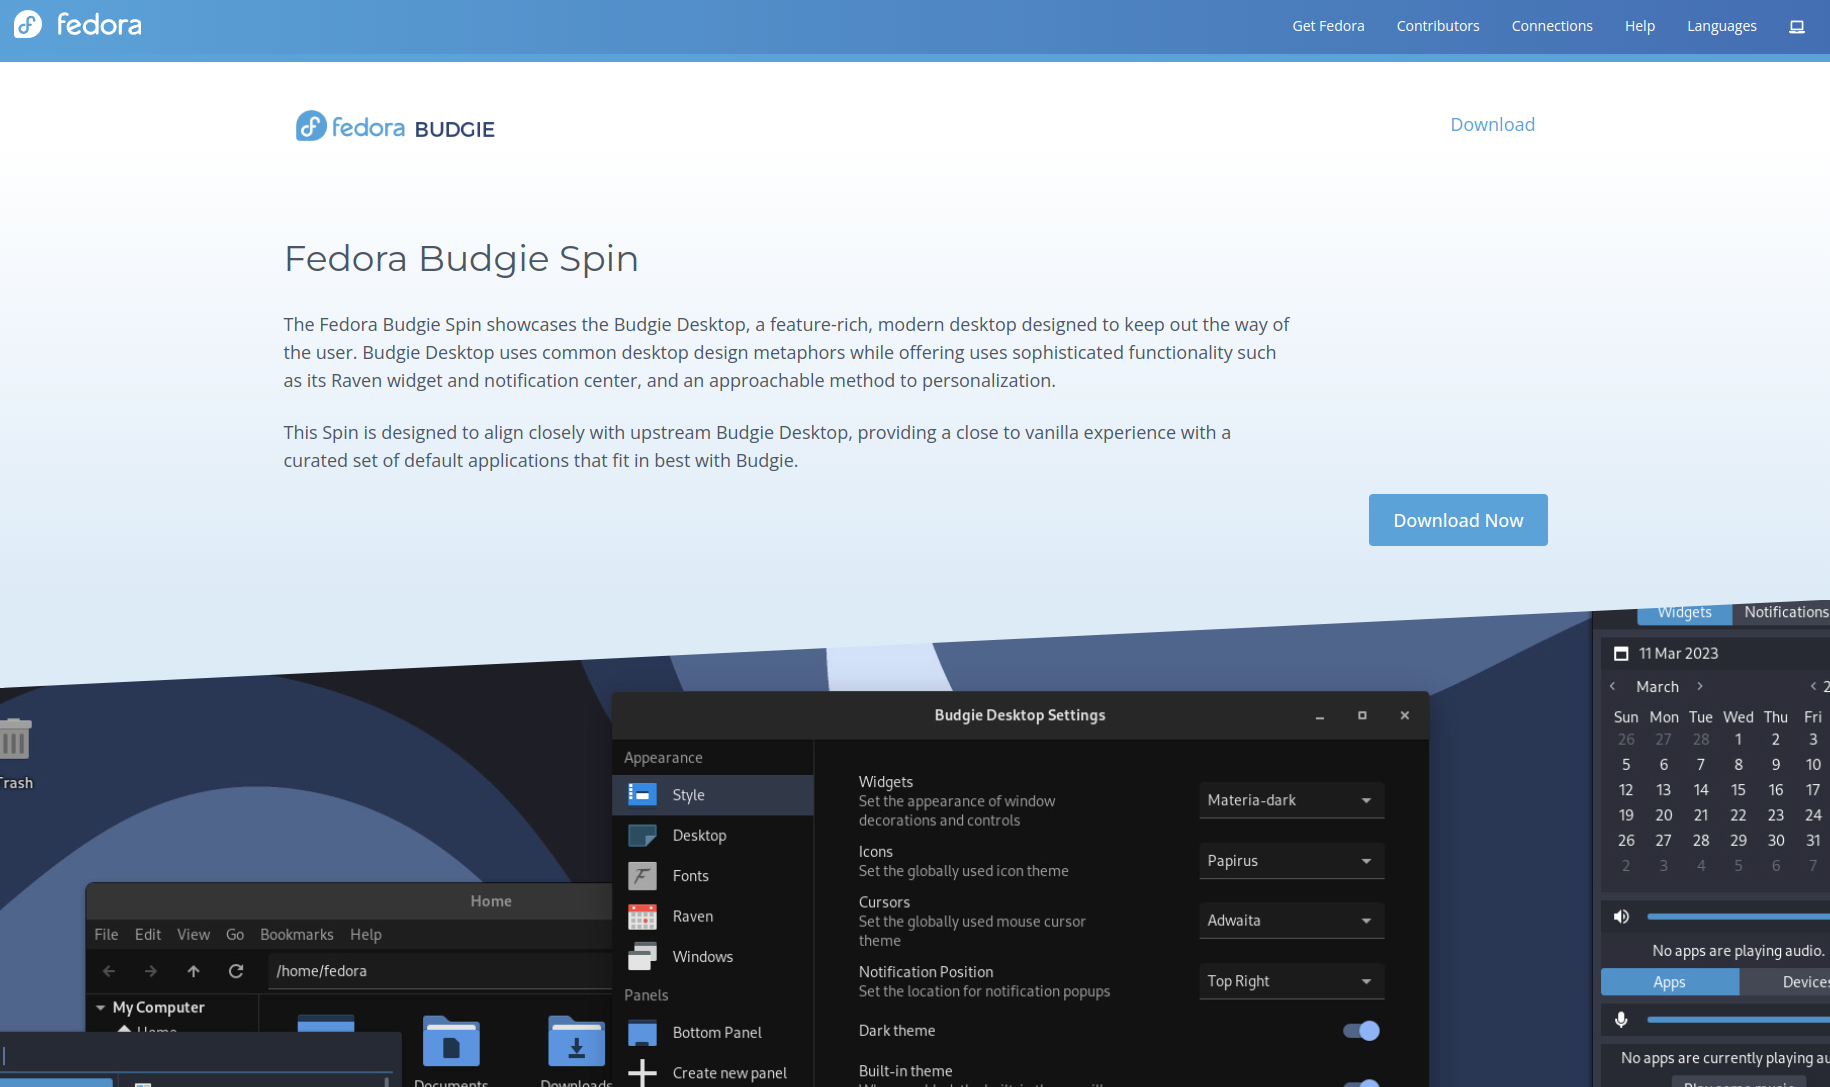Open Get Fedora in the navigation

[x=1328, y=26]
